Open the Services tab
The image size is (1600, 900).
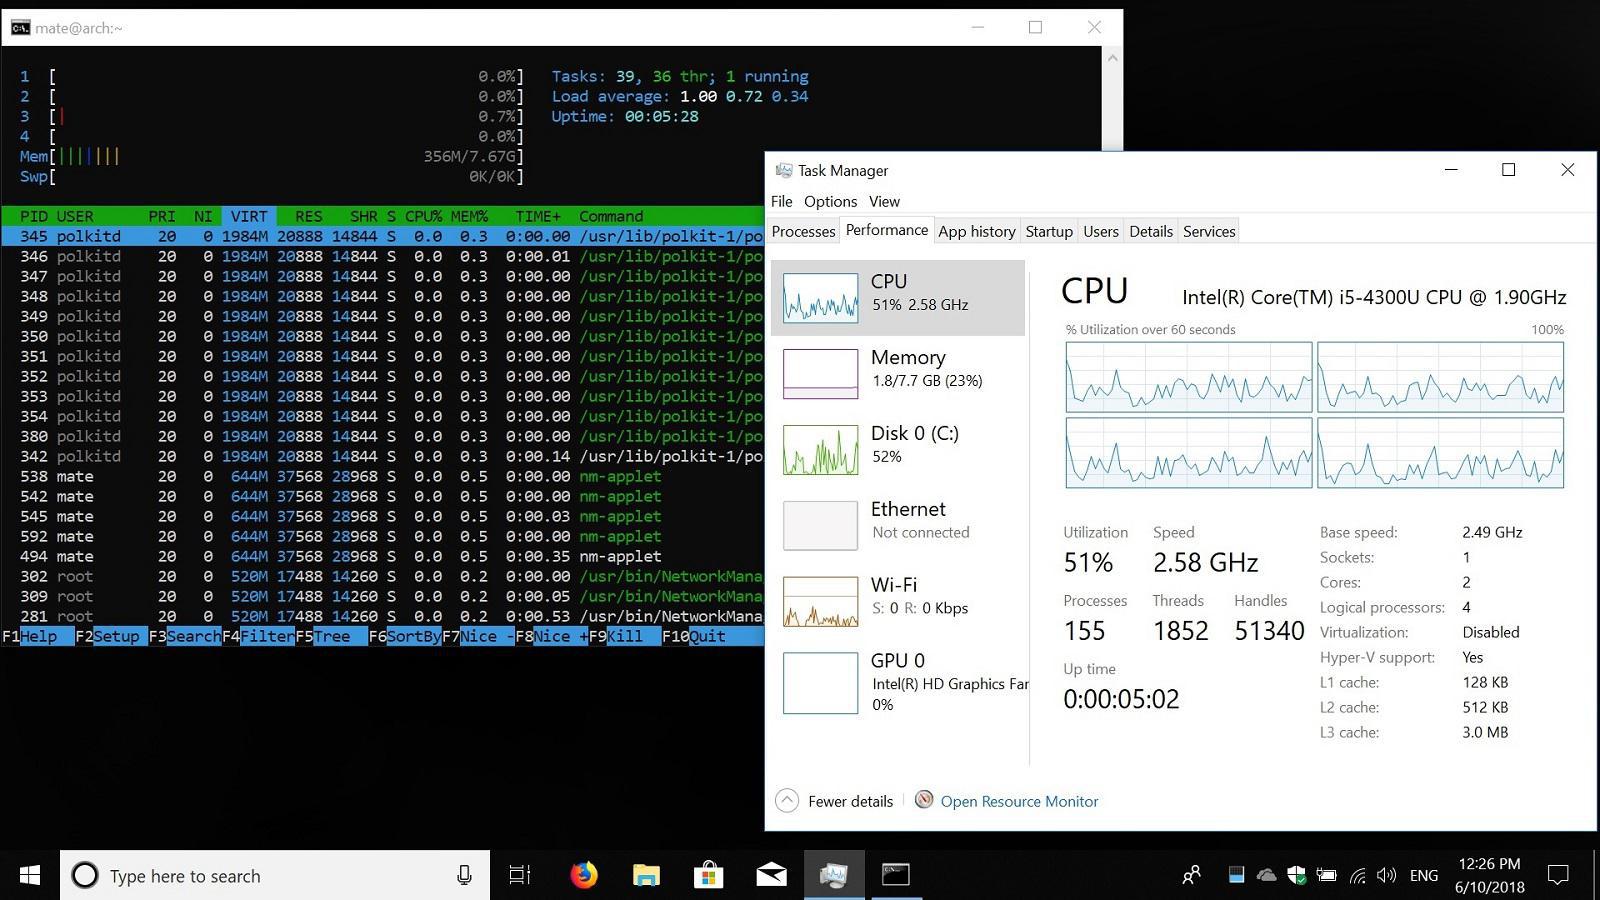point(1208,231)
